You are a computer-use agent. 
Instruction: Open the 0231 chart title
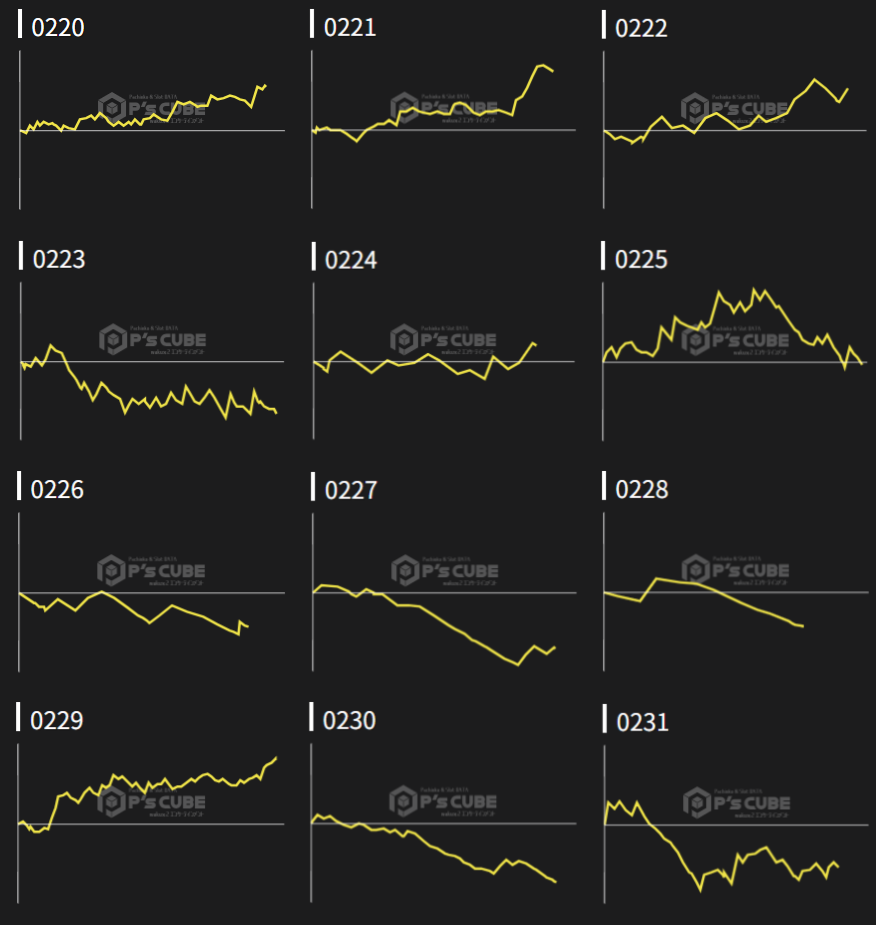point(642,721)
